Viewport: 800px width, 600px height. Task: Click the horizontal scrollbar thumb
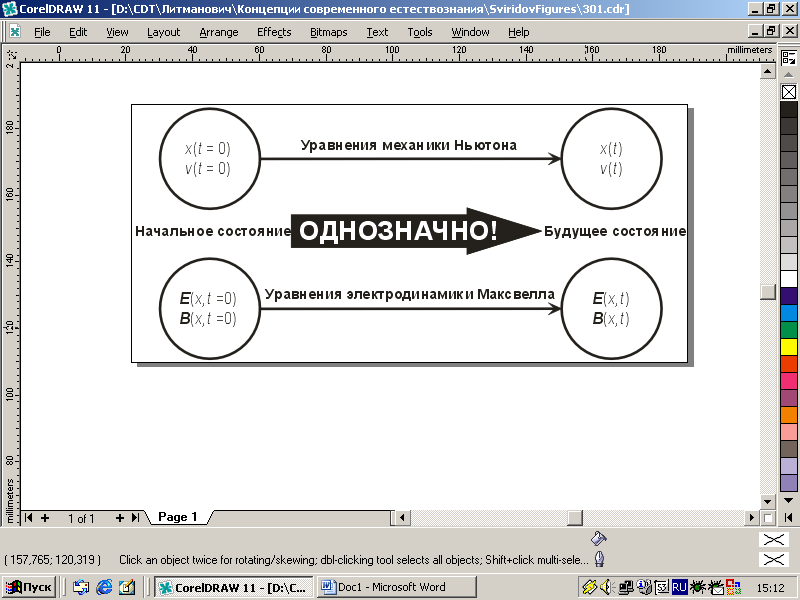(574, 518)
